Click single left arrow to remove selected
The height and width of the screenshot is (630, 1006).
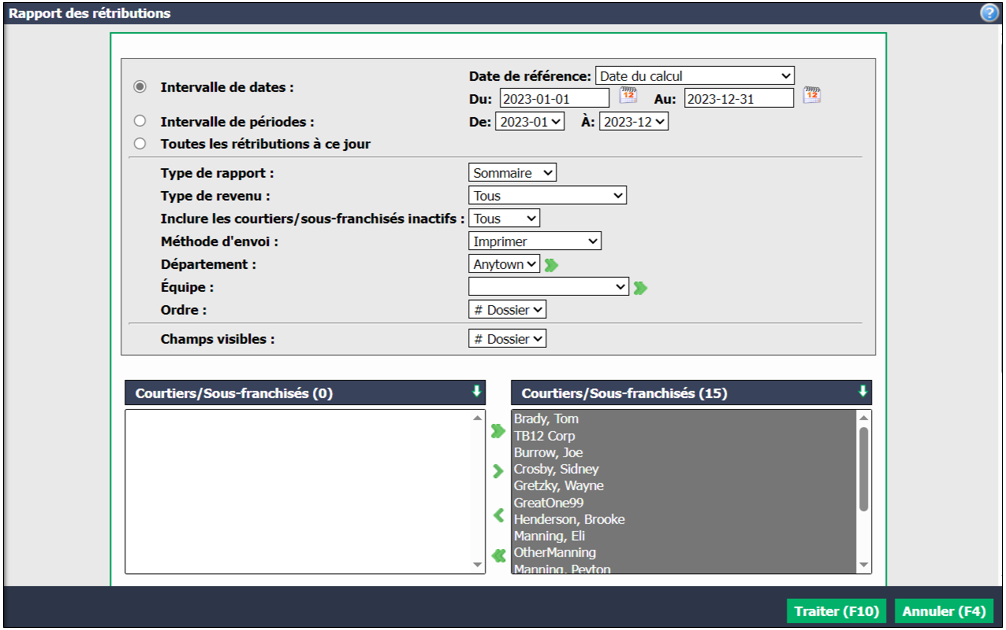(x=499, y=515)
